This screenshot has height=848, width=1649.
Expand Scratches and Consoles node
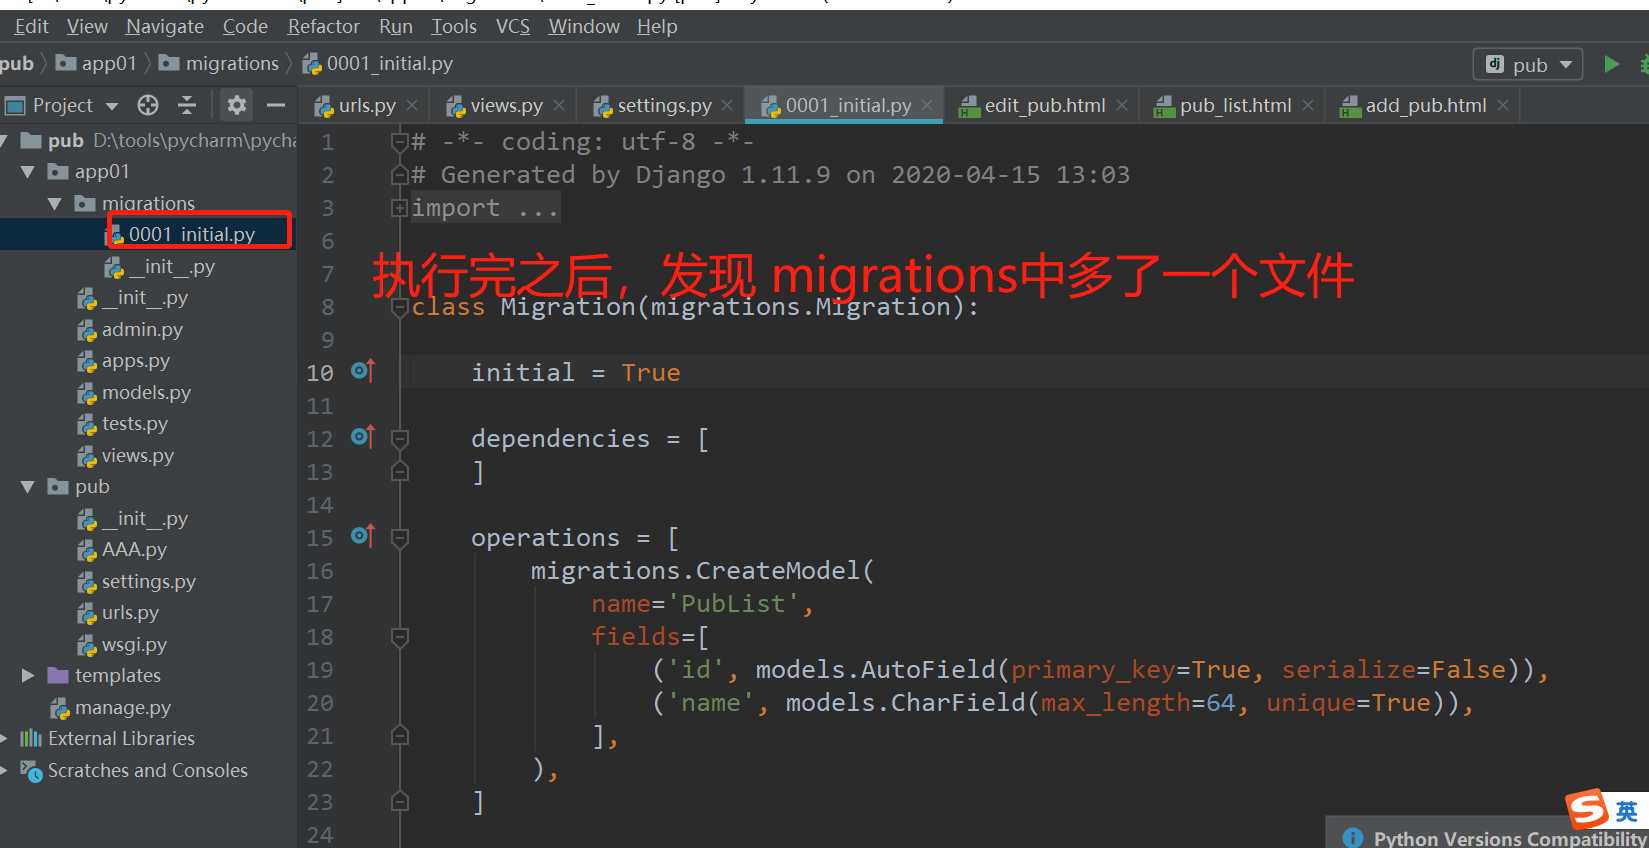[x=4, y=770]
